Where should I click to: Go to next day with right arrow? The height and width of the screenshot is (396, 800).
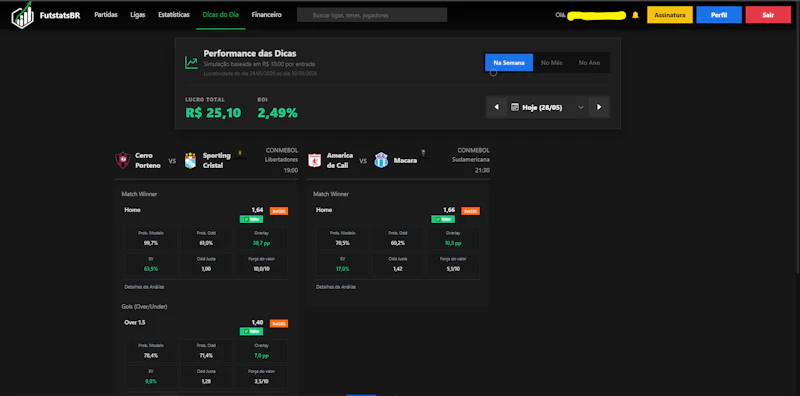(x=599, y=107)
